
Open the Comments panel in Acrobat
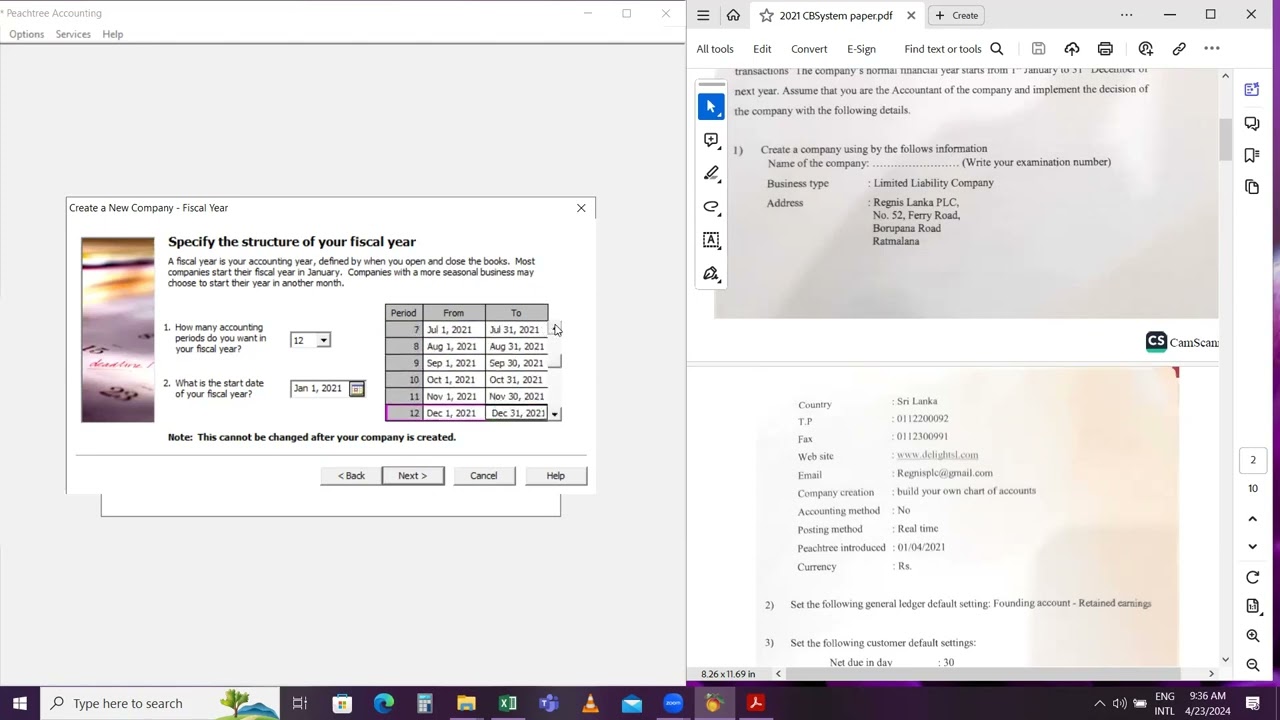tap(1252, 123)
